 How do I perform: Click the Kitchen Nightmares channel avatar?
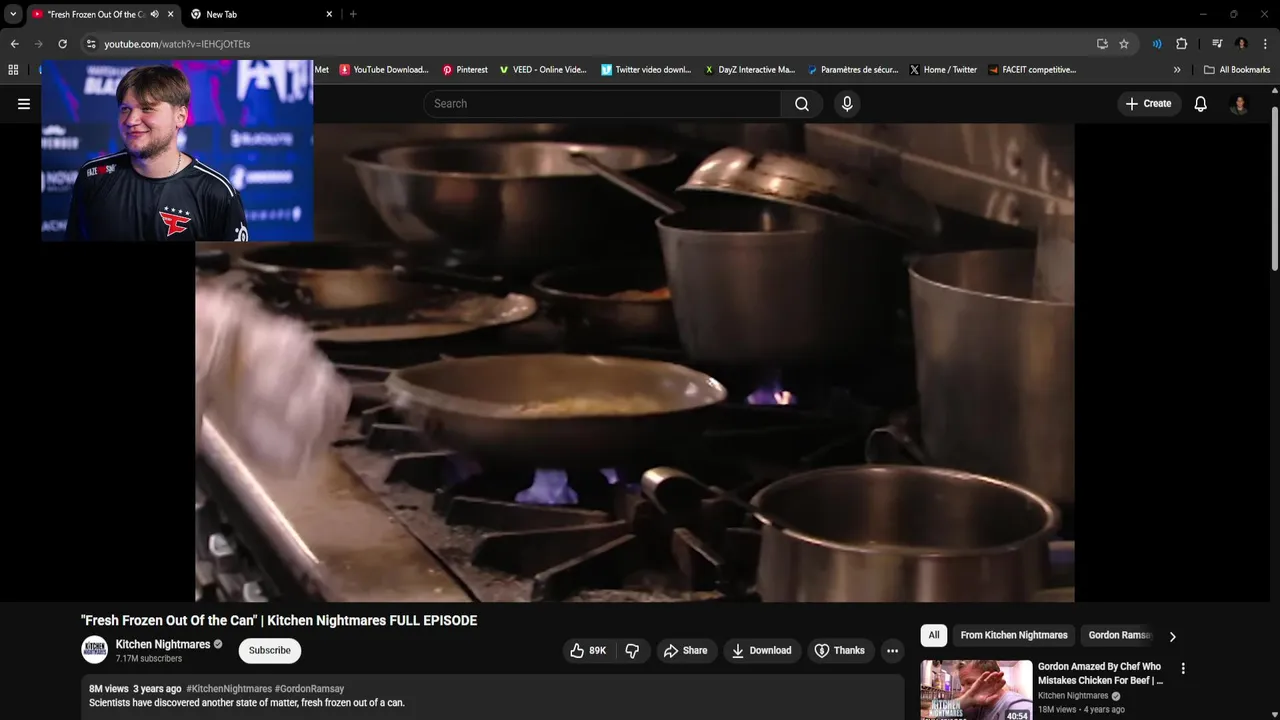pos(95,650)
